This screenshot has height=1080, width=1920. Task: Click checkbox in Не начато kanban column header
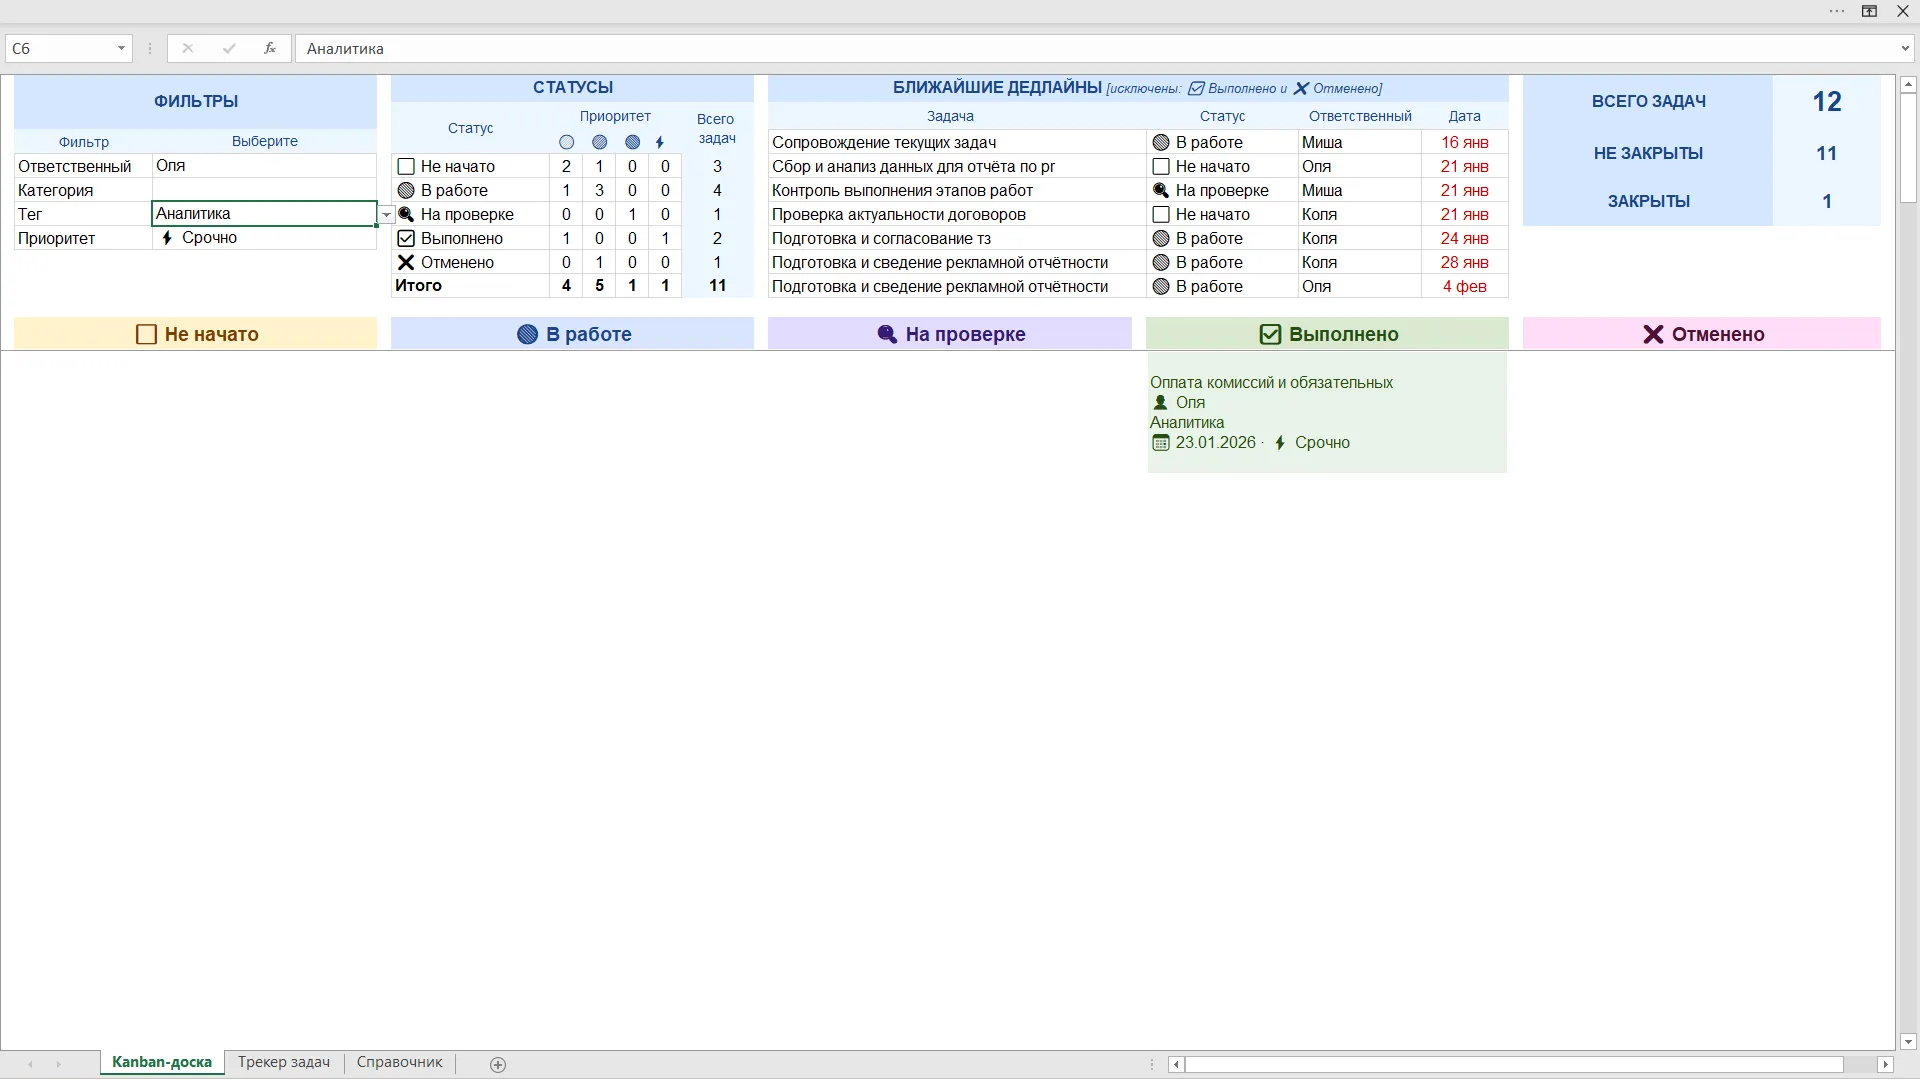(x=146, y=334)
